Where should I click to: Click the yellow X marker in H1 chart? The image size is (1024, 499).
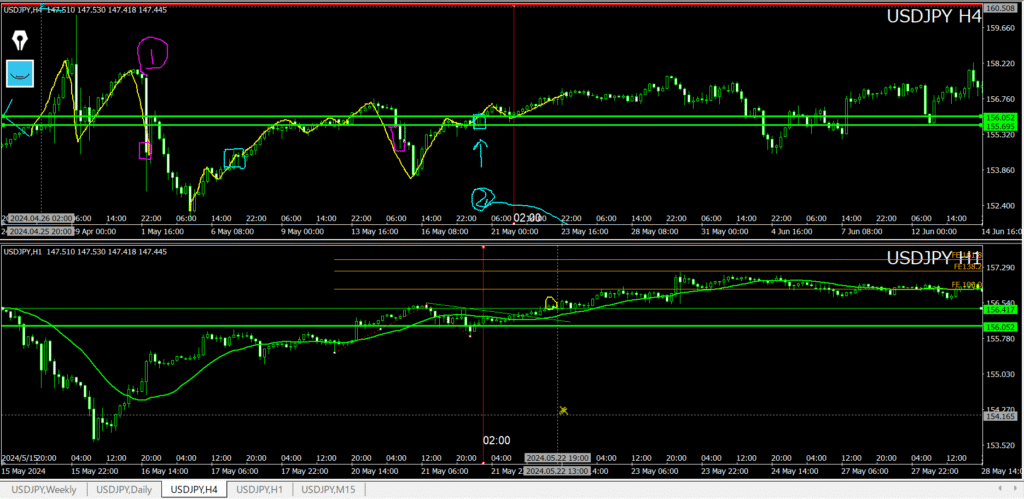coord(564,410)
